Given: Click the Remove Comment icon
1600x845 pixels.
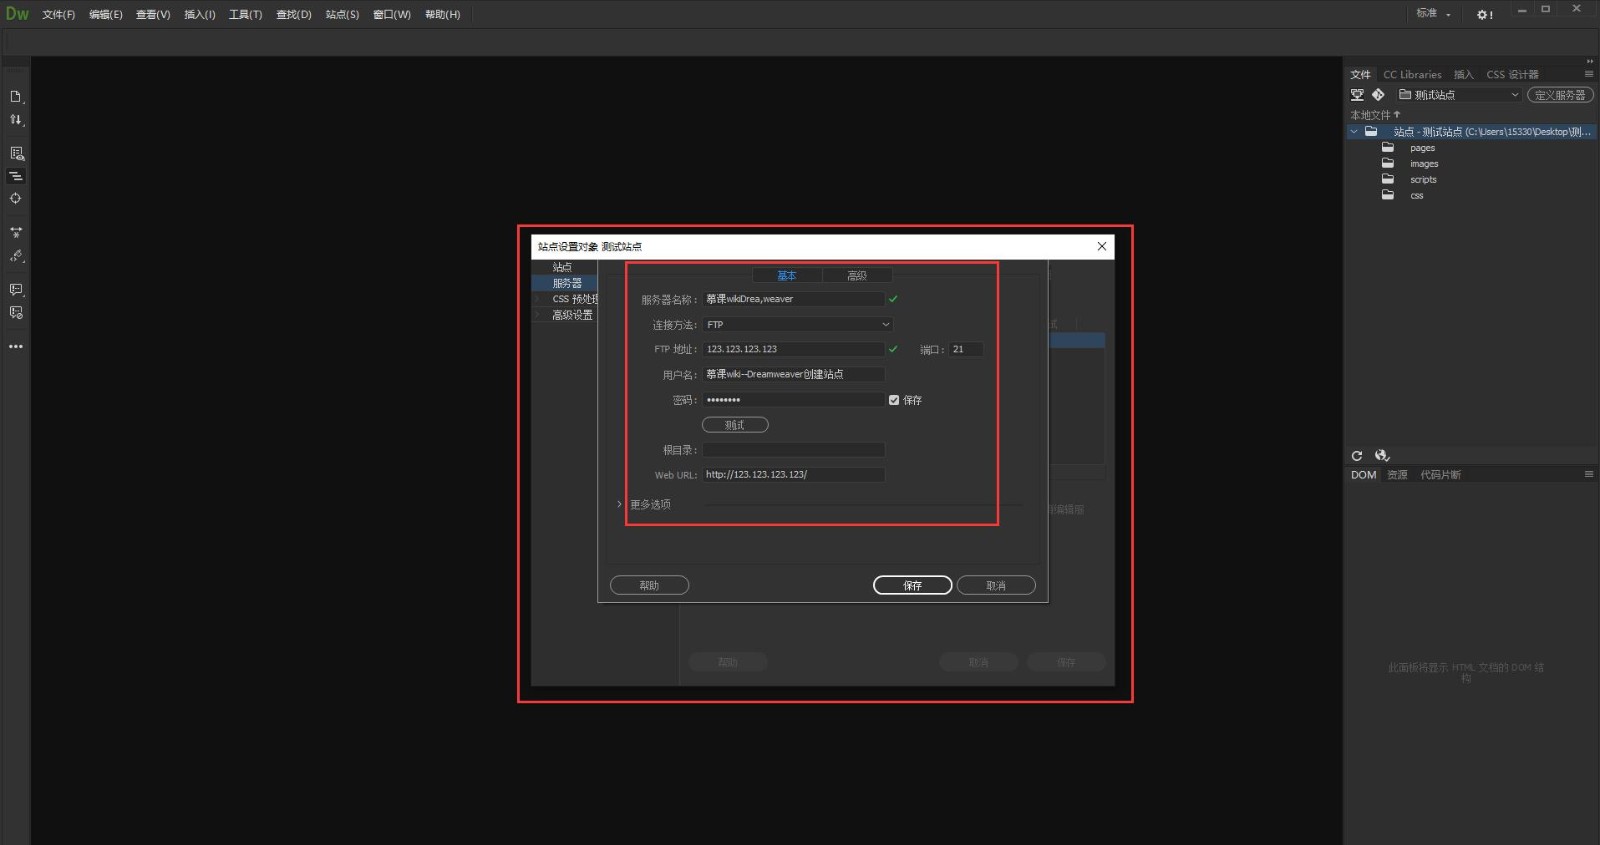Looking at the screenshot, I should 16,312.
